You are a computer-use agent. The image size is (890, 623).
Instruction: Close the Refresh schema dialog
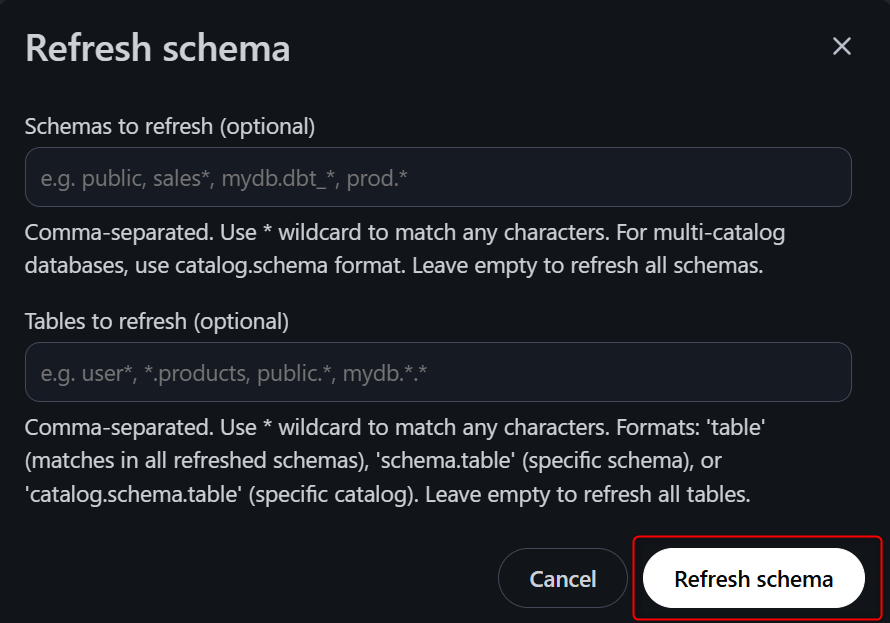click(x=841, y=46)
